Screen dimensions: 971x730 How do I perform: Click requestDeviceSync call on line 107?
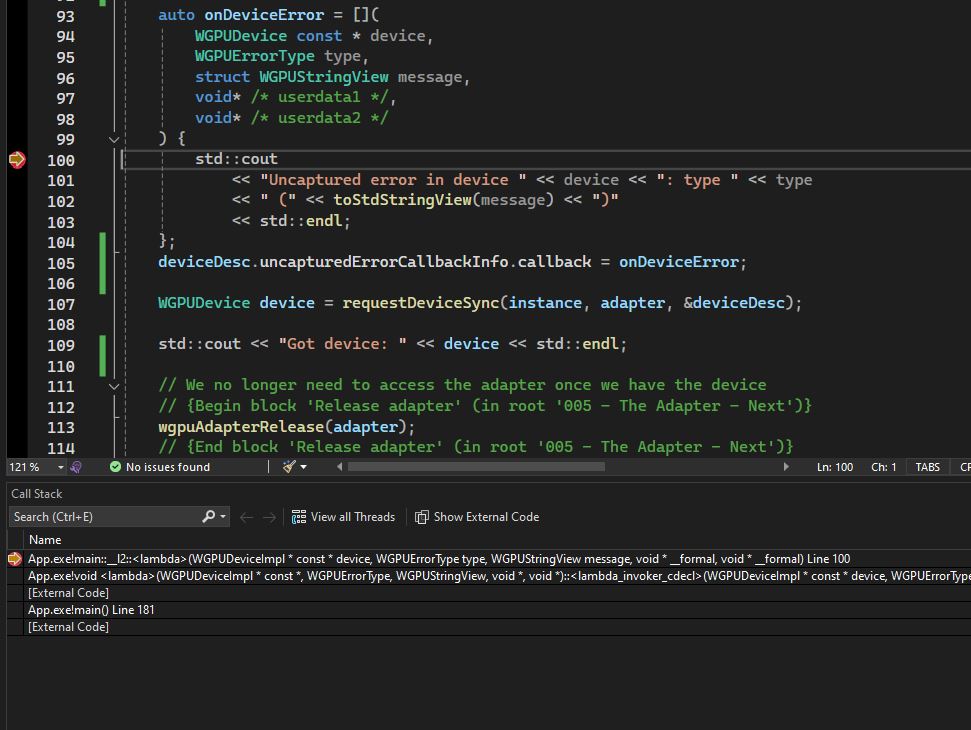(420, 303)
